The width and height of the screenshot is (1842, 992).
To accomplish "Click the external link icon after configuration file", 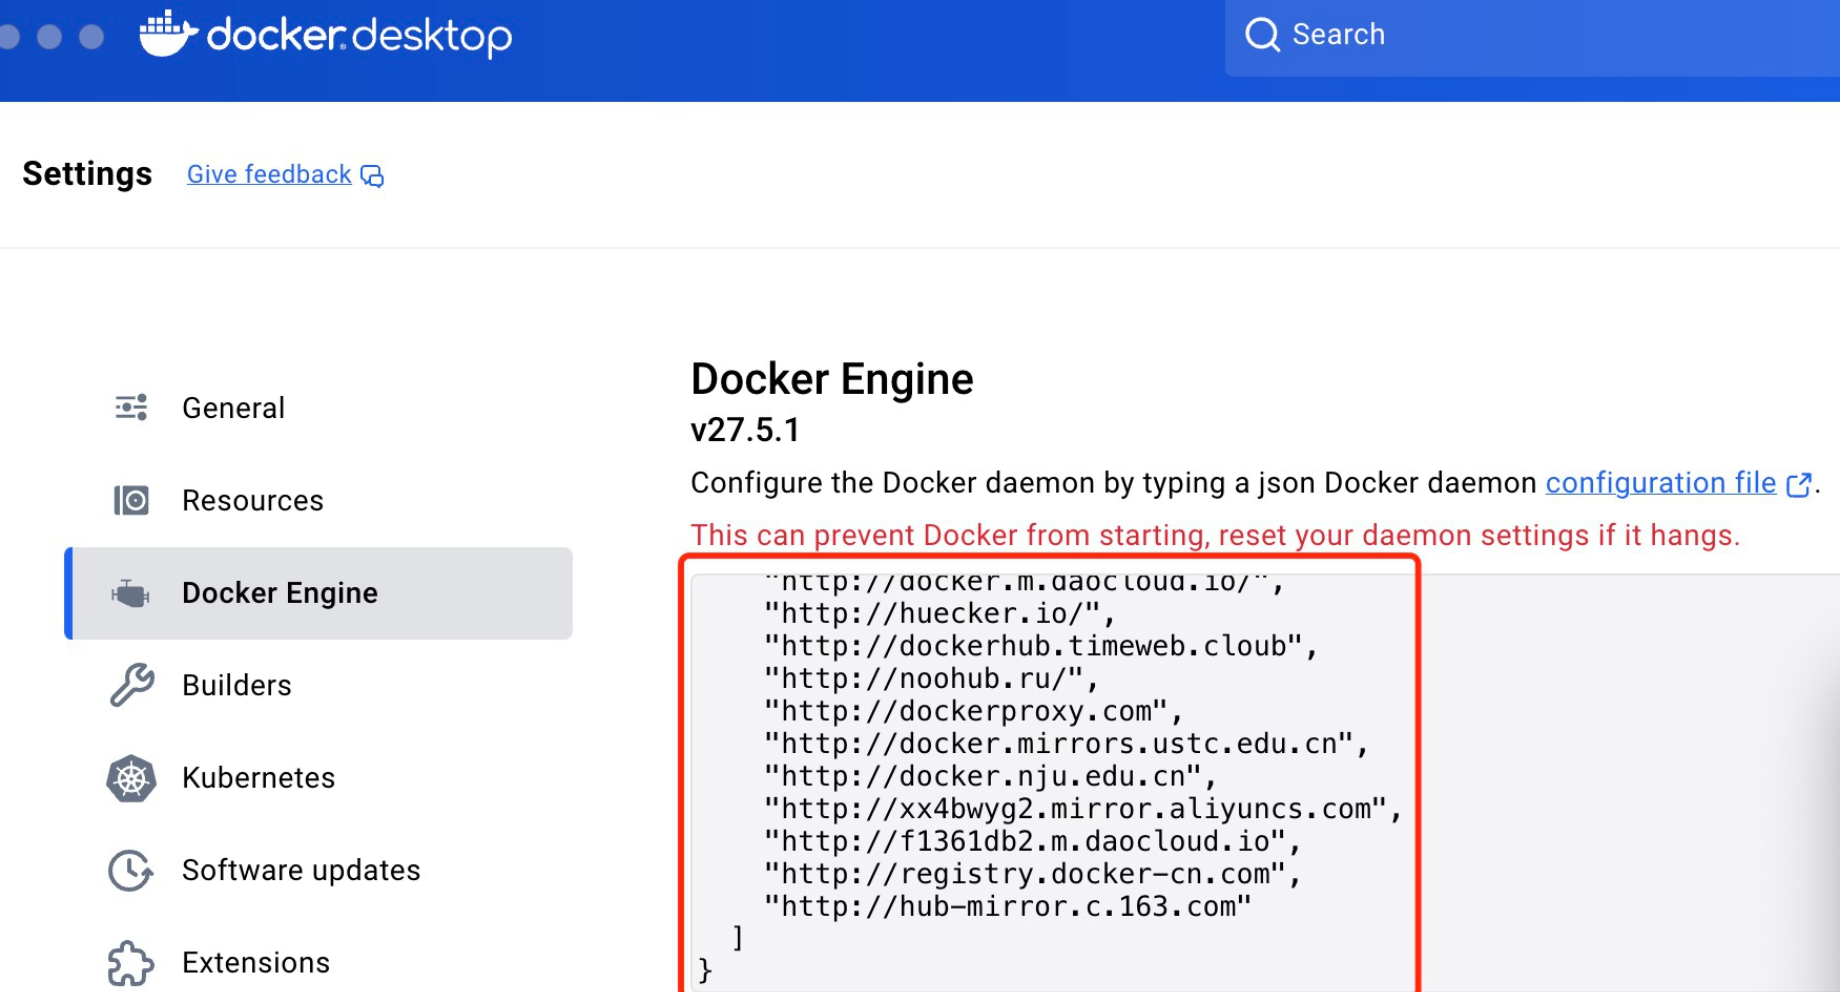I will click(x=1798, y=484).
